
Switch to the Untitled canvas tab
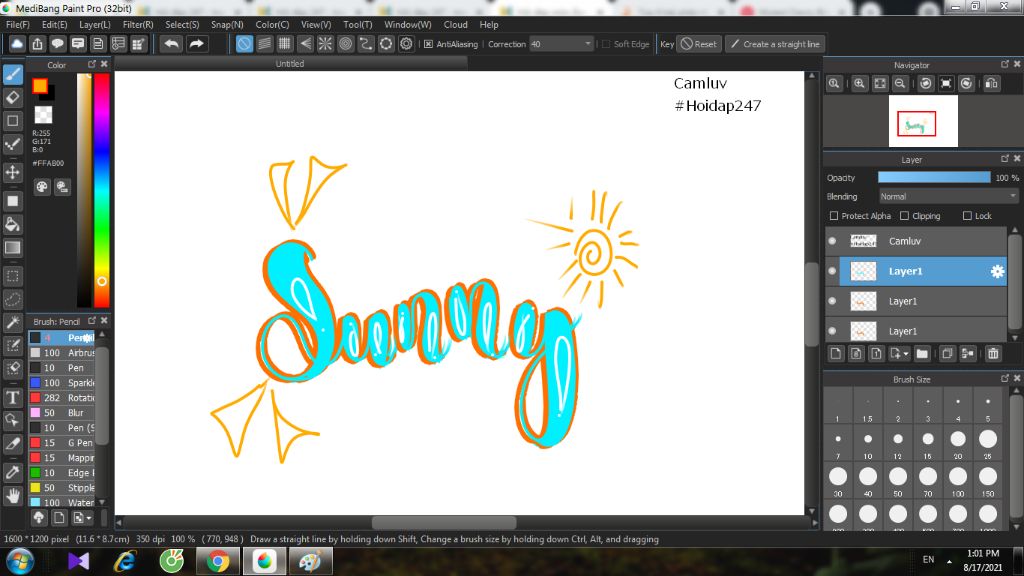[290, 63]
